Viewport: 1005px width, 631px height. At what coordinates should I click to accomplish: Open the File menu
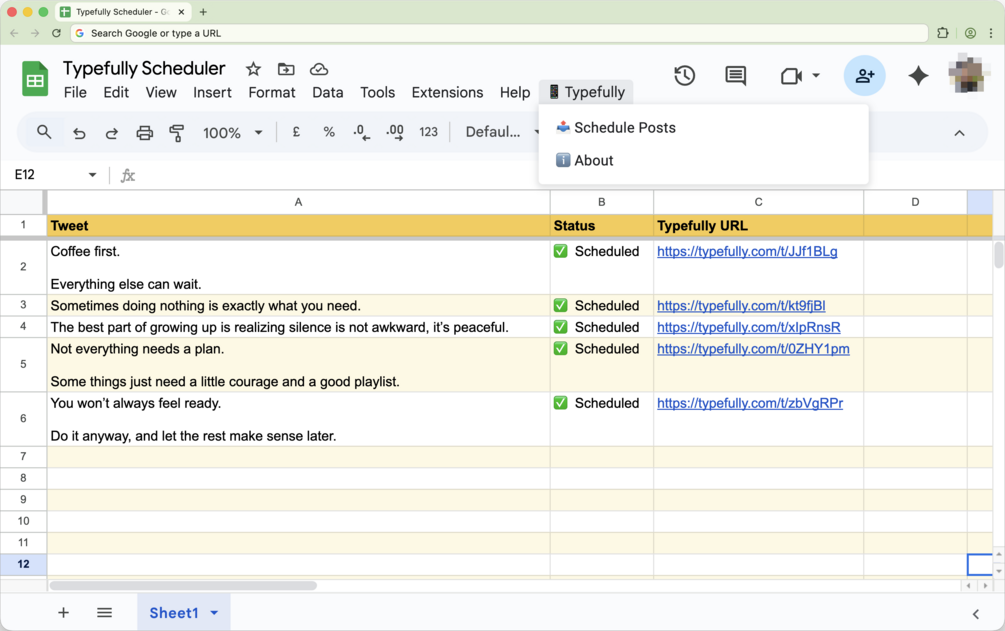(x=75, y=92)
